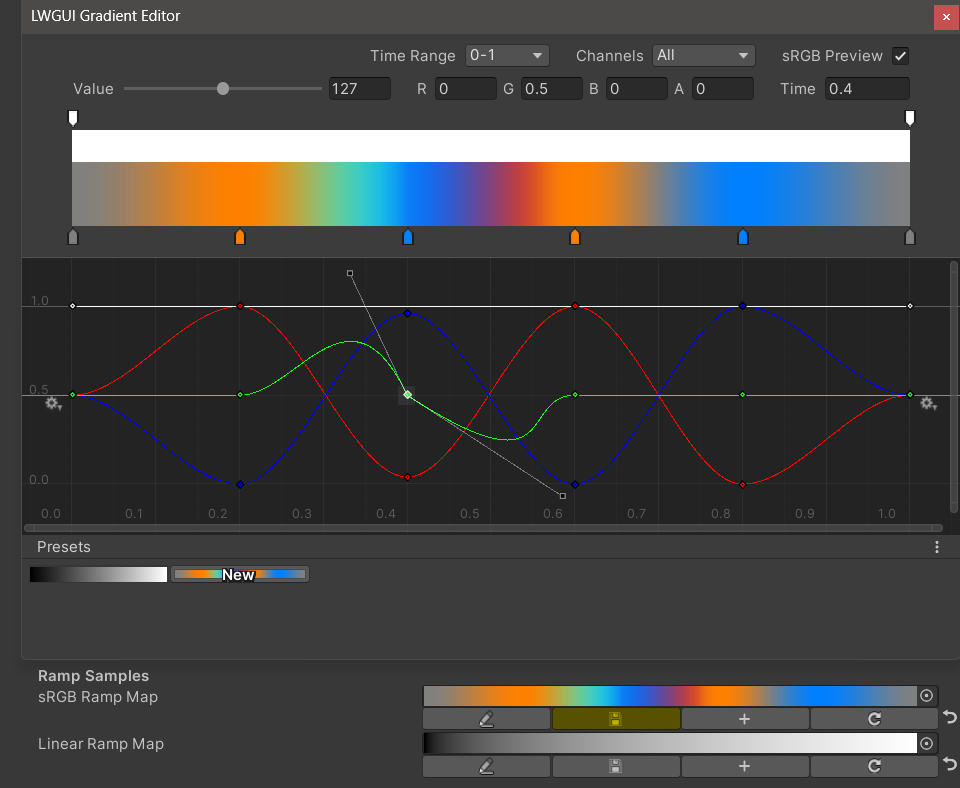Click the edit pencil for sRGB Ramp Map

486,719
